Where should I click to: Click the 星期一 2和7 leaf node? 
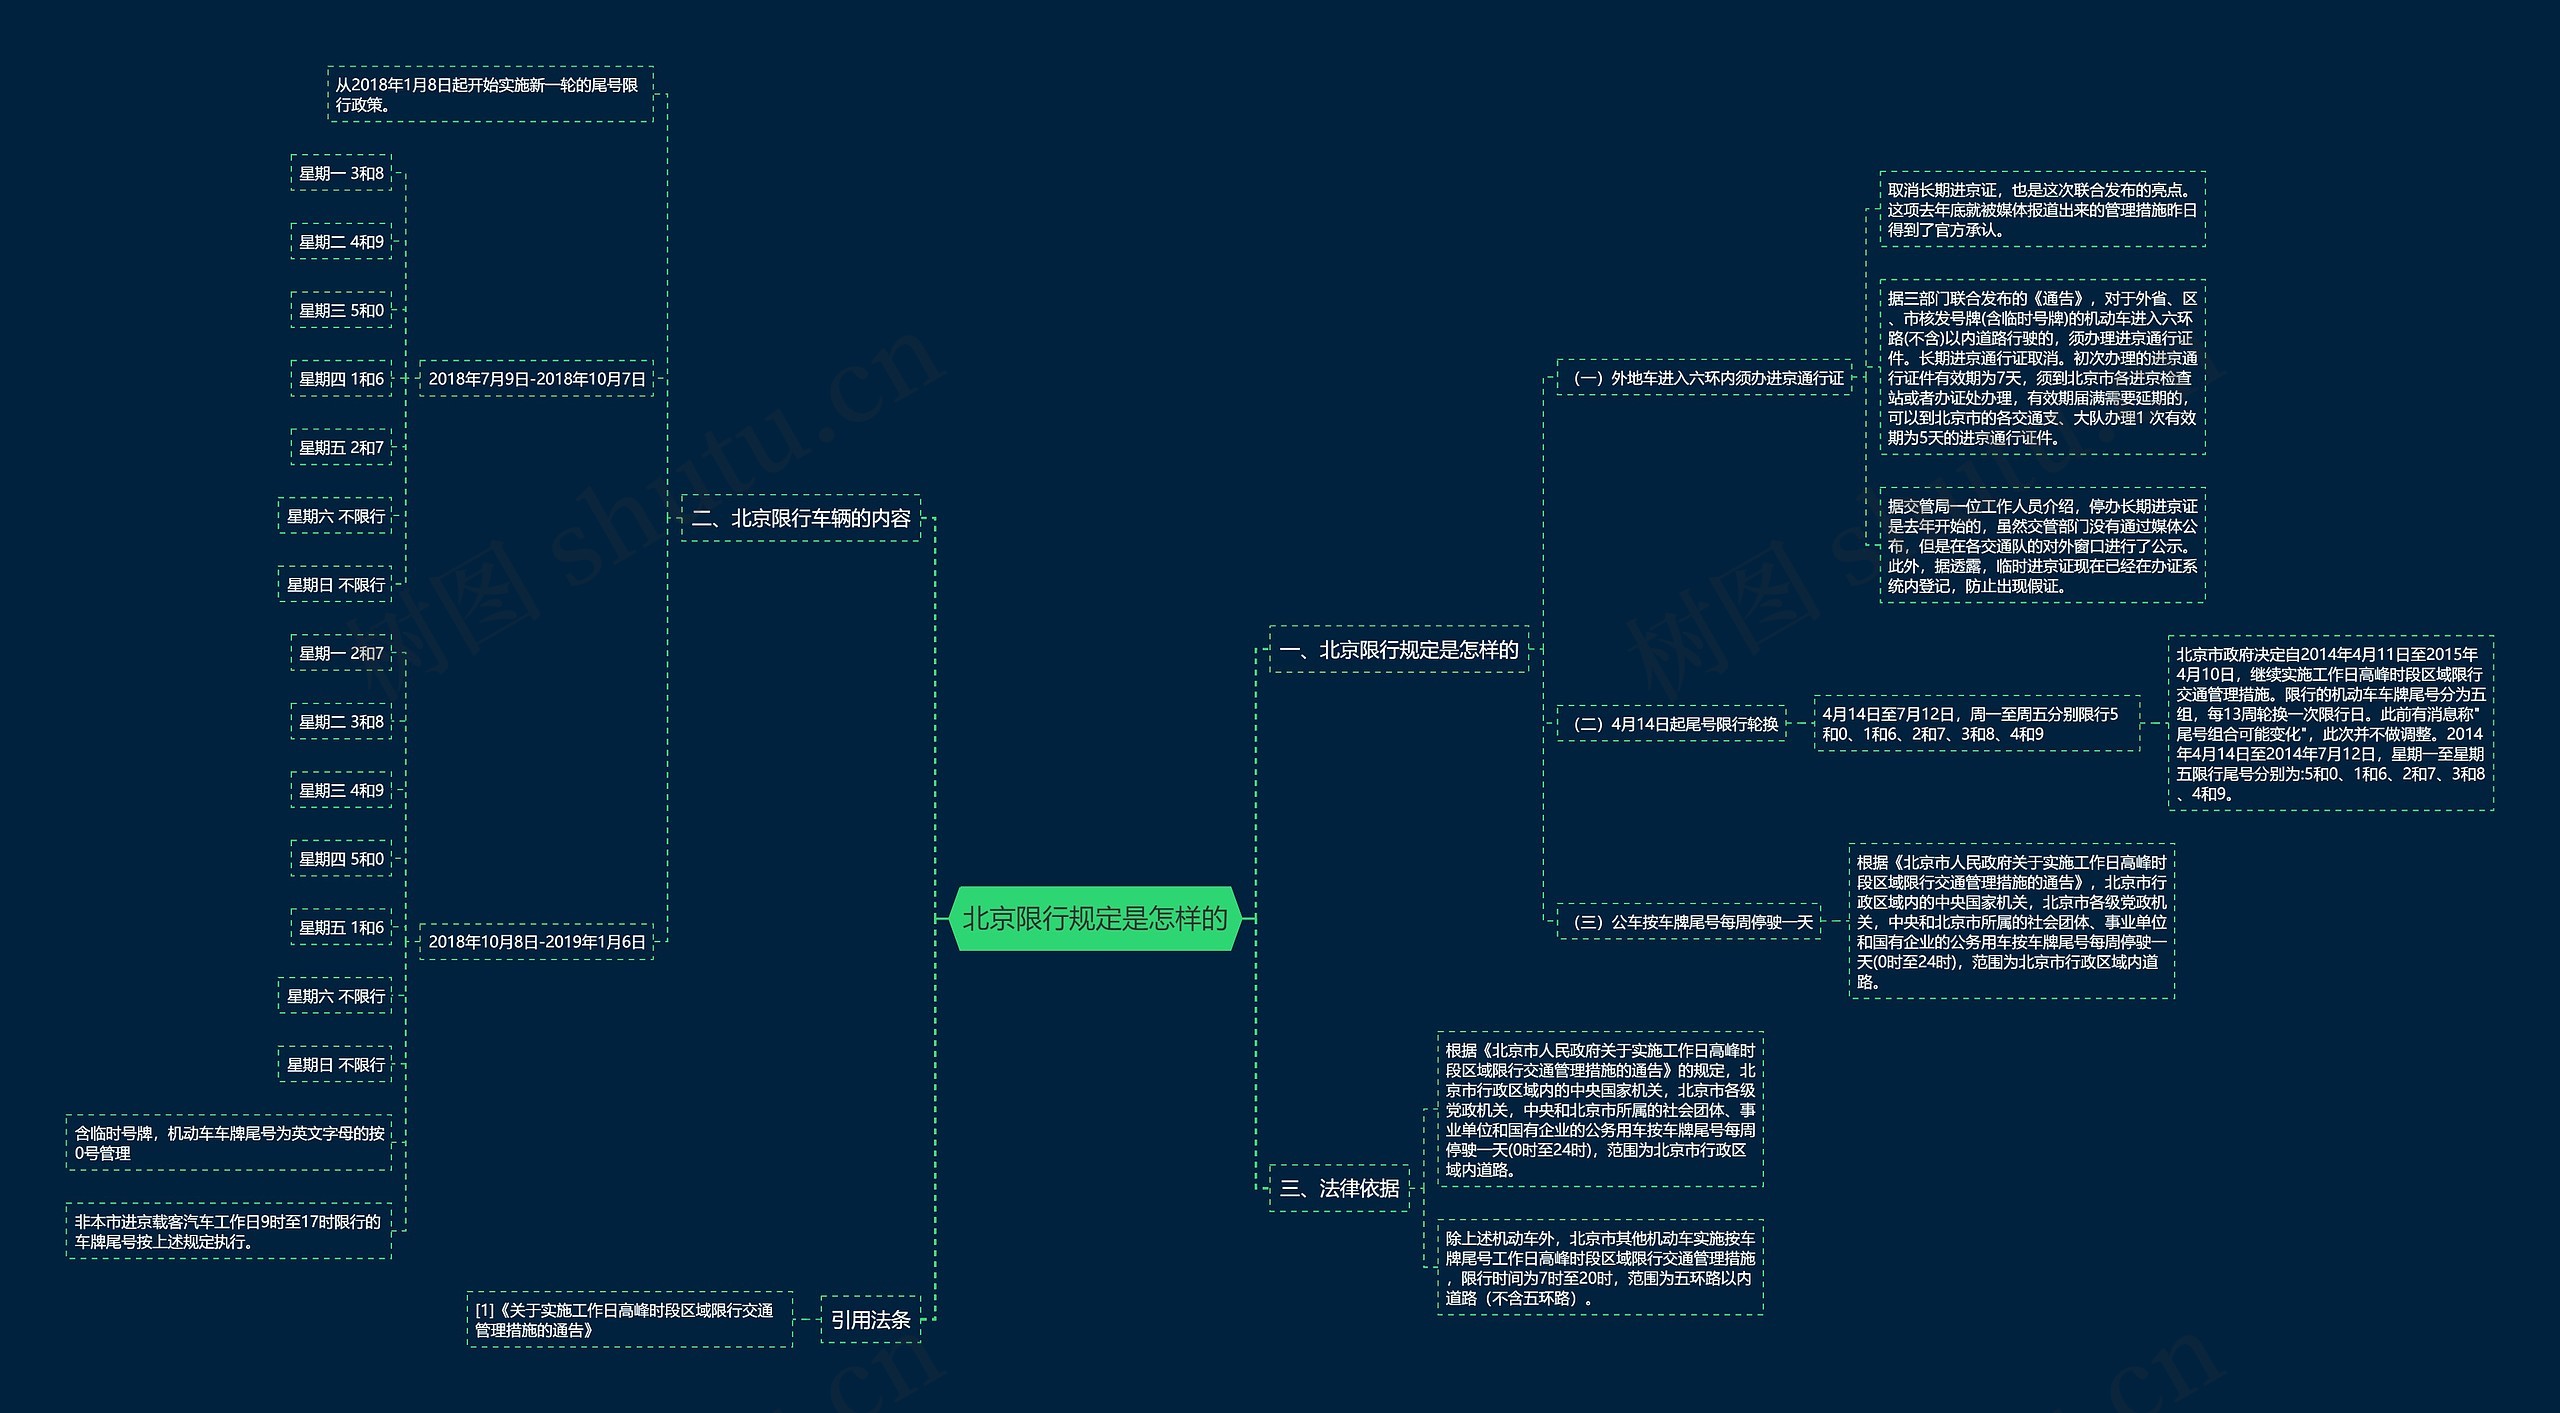[x=341, y=653]
